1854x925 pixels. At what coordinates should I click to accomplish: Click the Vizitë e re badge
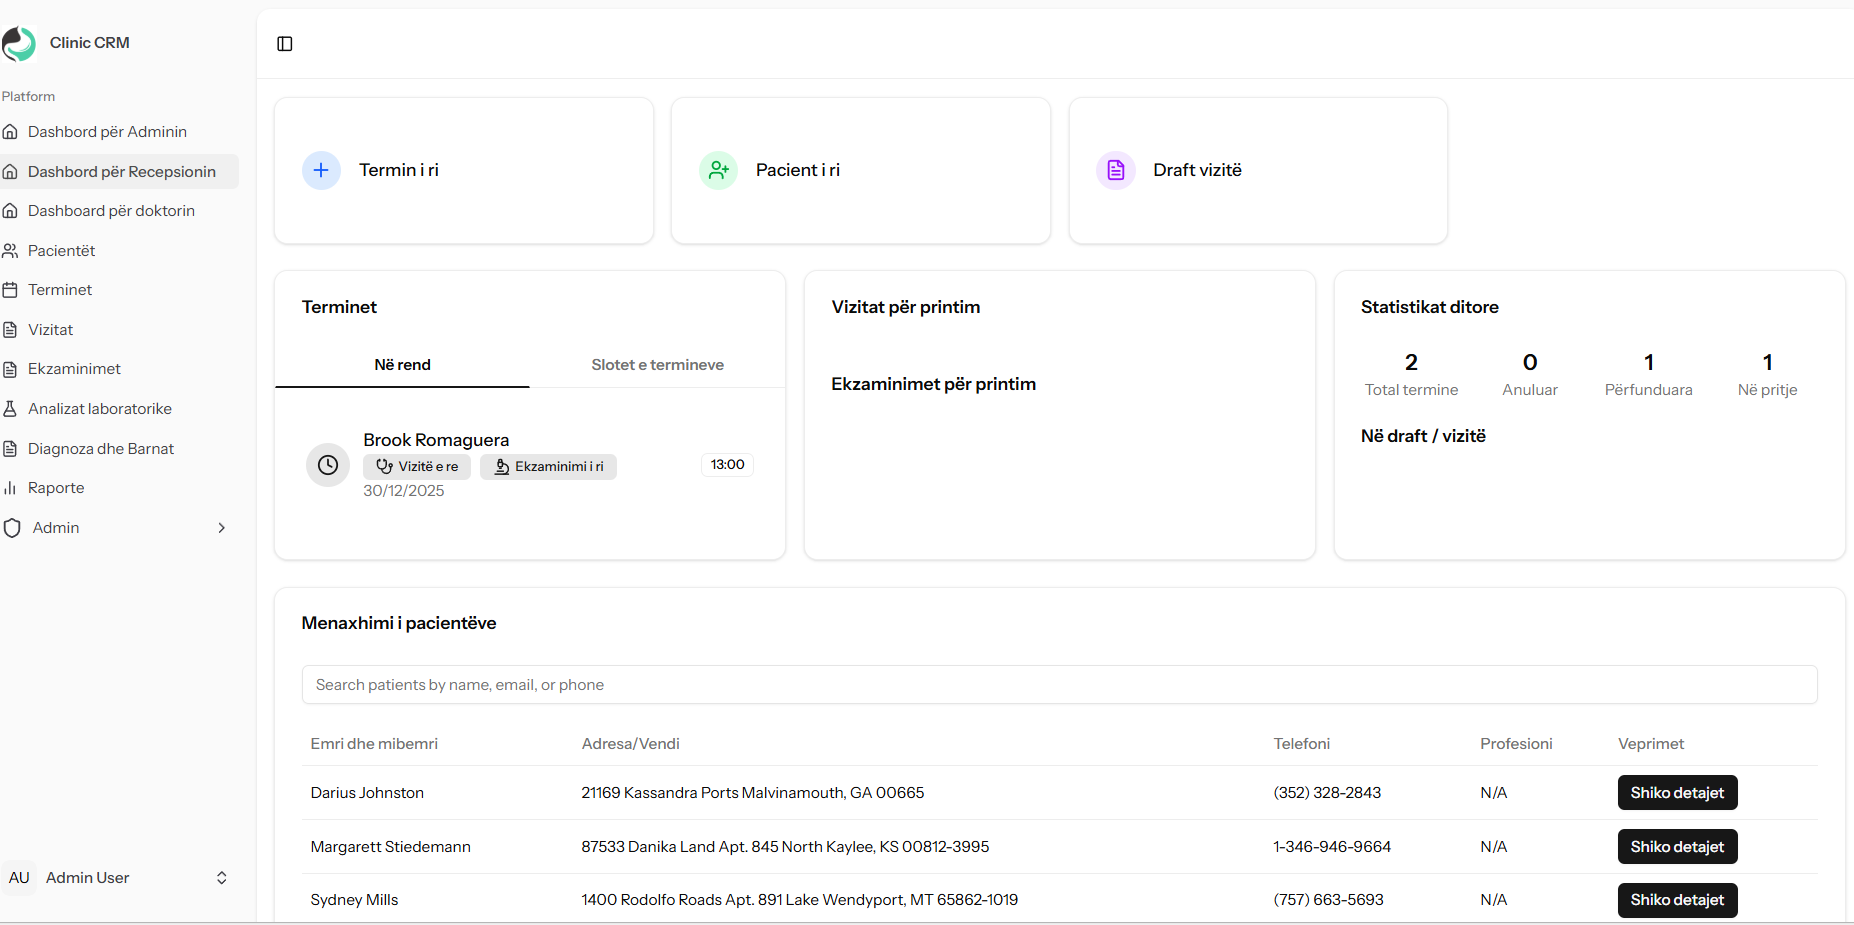pos(417,467)
